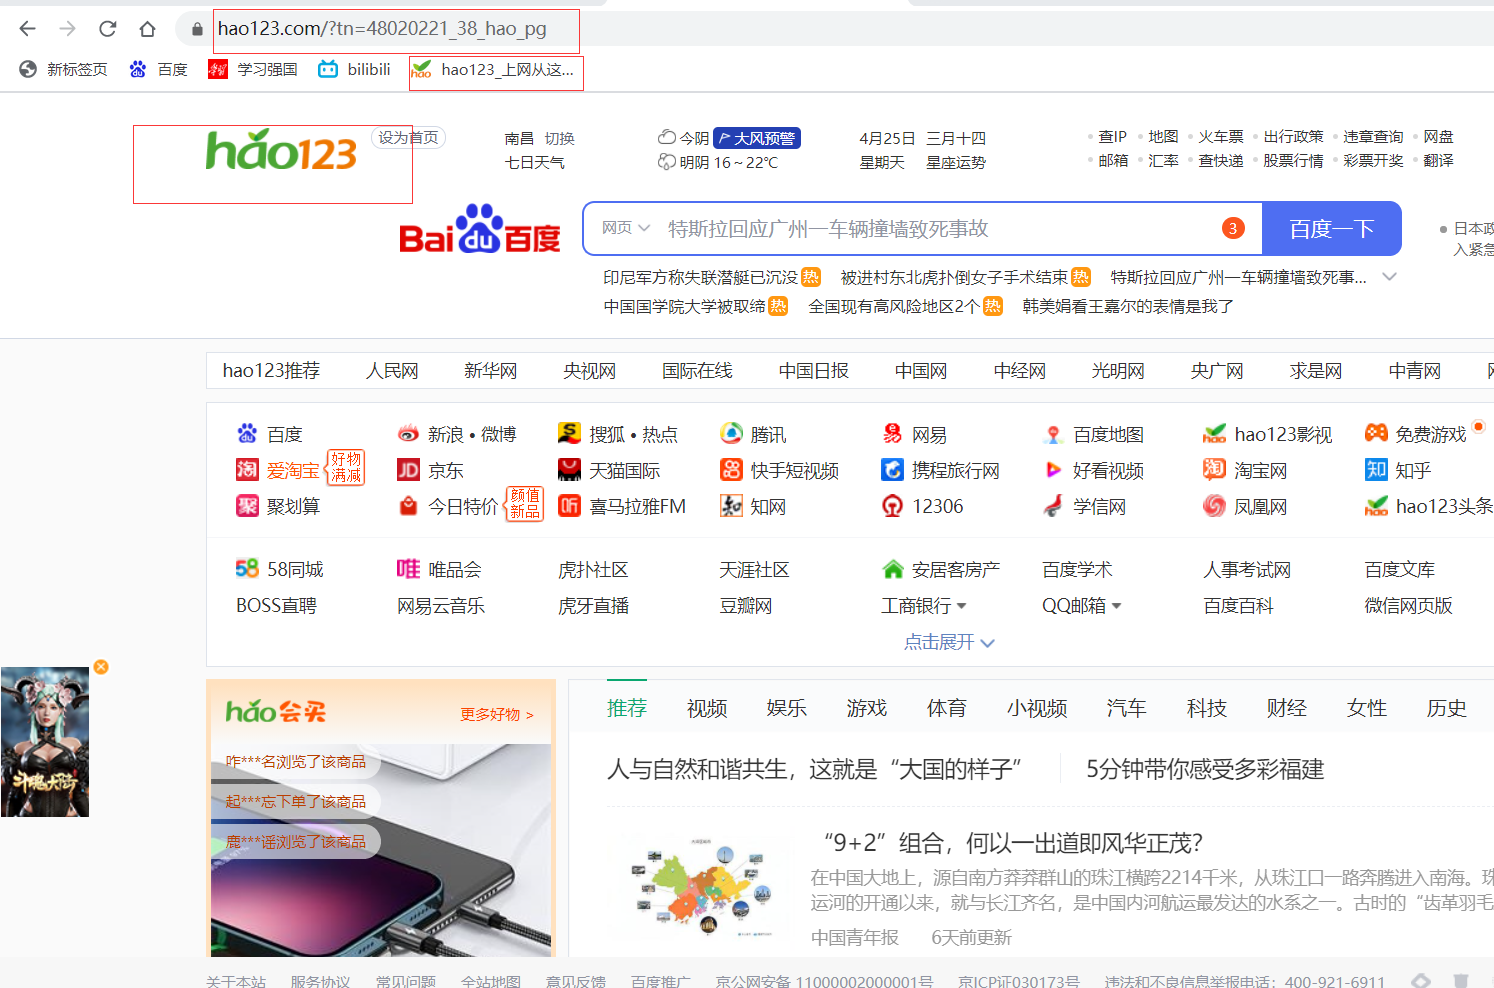Go back with the browser back arrow
1494x988 pixels.
pyautogui.click(x=27, y=29)
